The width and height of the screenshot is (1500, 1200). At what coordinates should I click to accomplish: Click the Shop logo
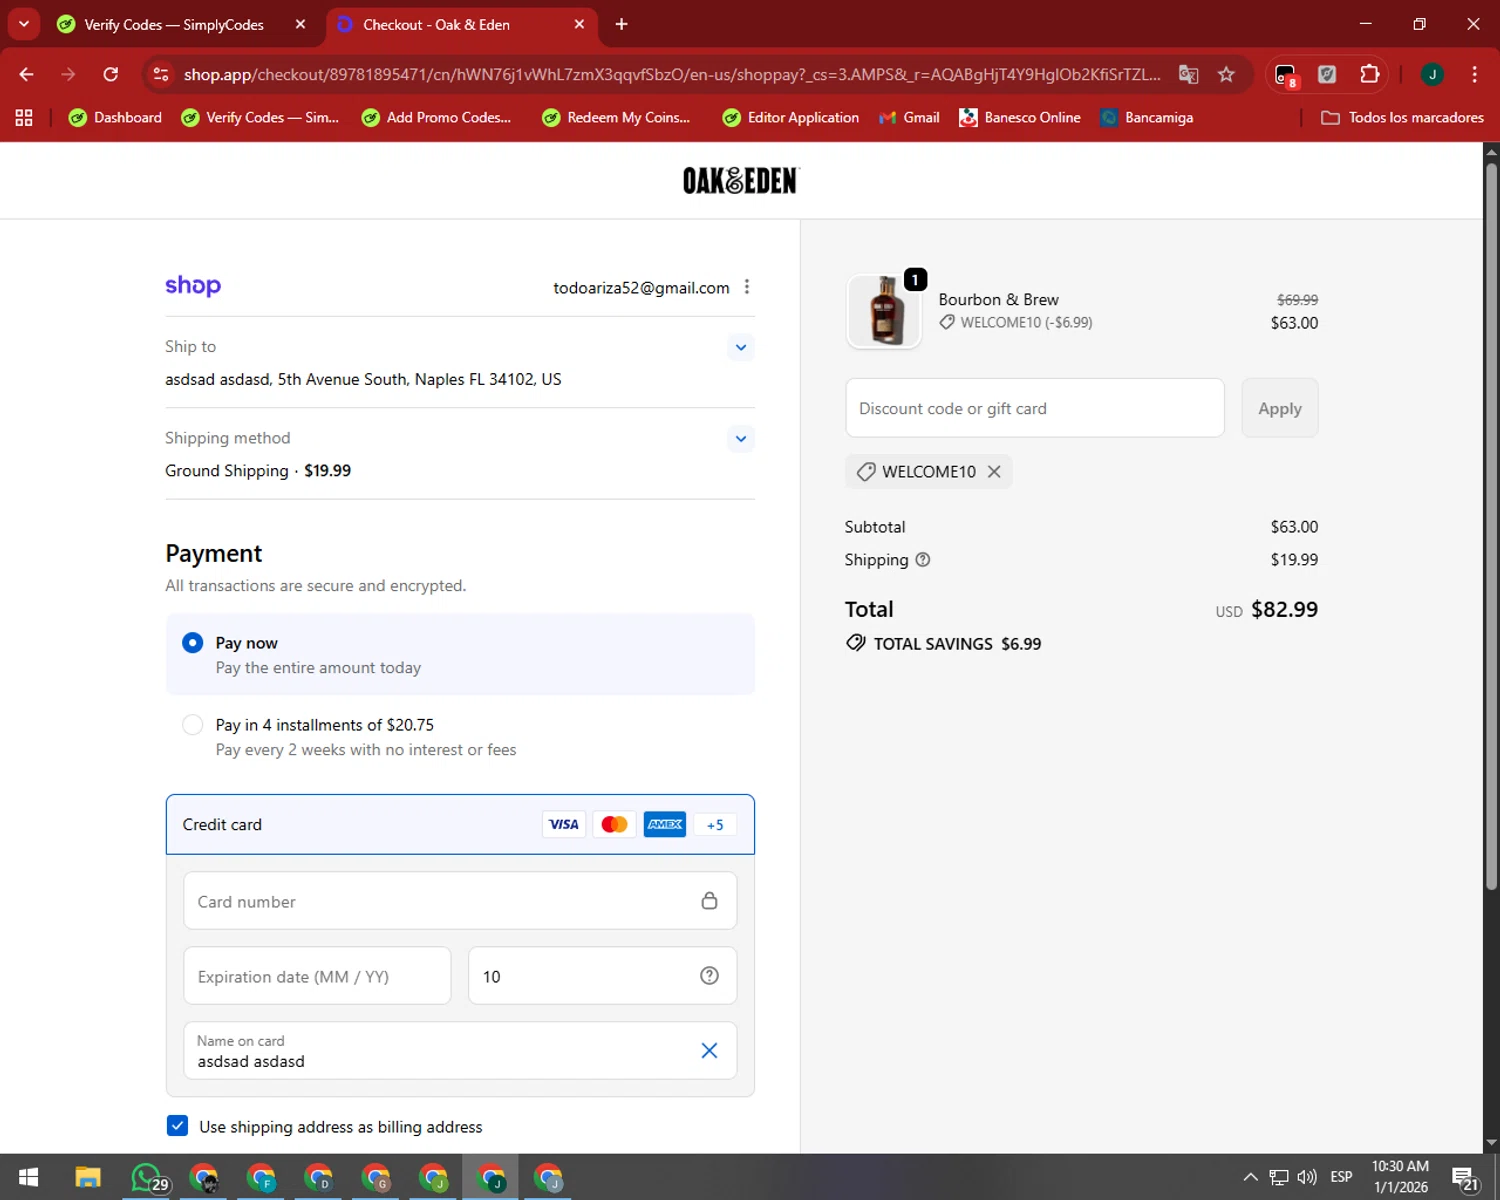pos(193,286)
